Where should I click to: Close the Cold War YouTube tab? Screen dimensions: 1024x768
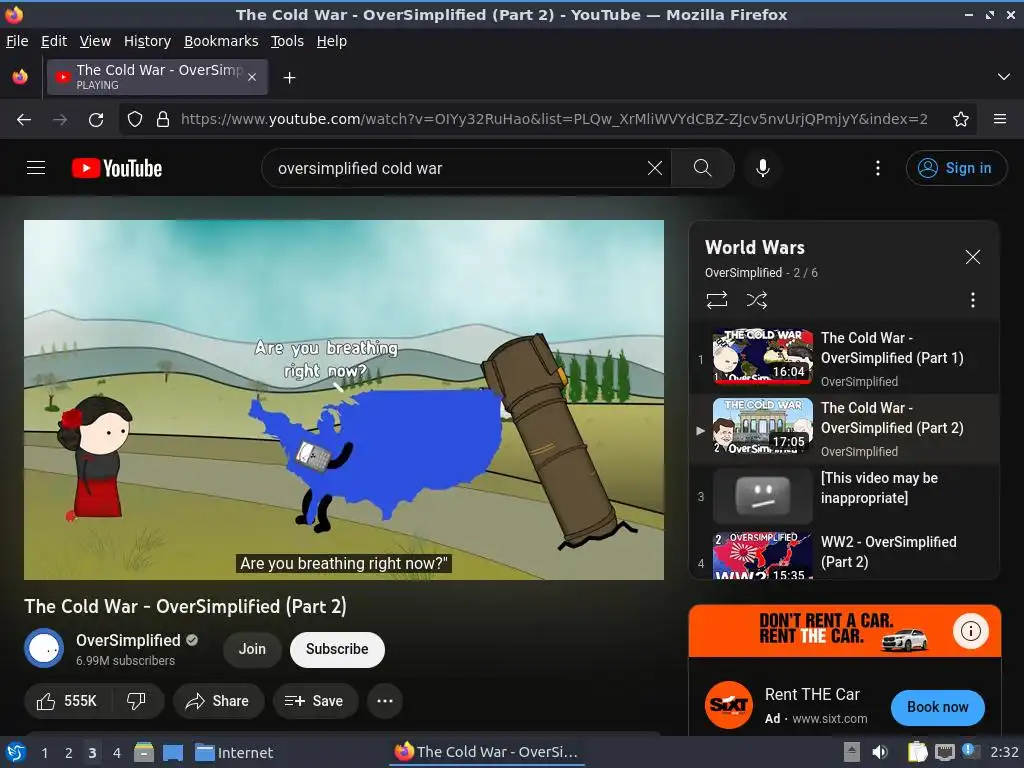[252, 77]
